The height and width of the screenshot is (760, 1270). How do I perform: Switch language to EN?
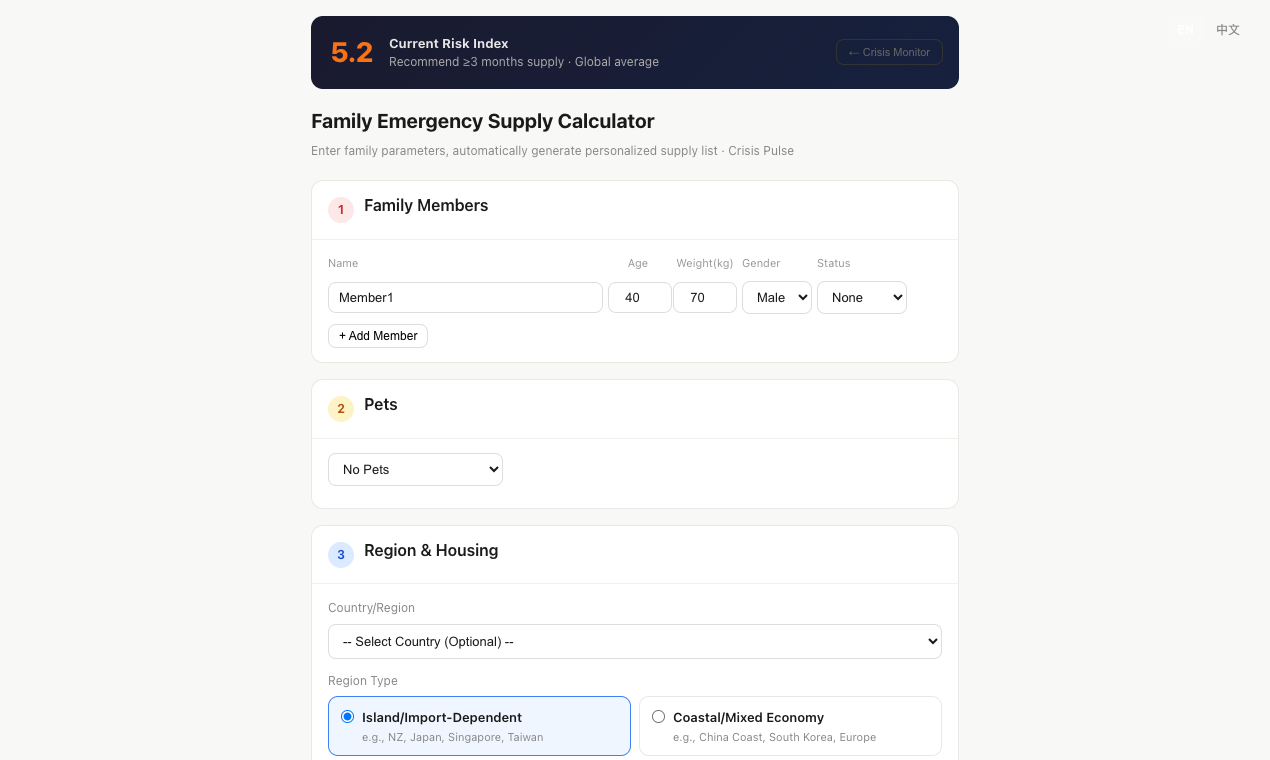click(1185, 30)
